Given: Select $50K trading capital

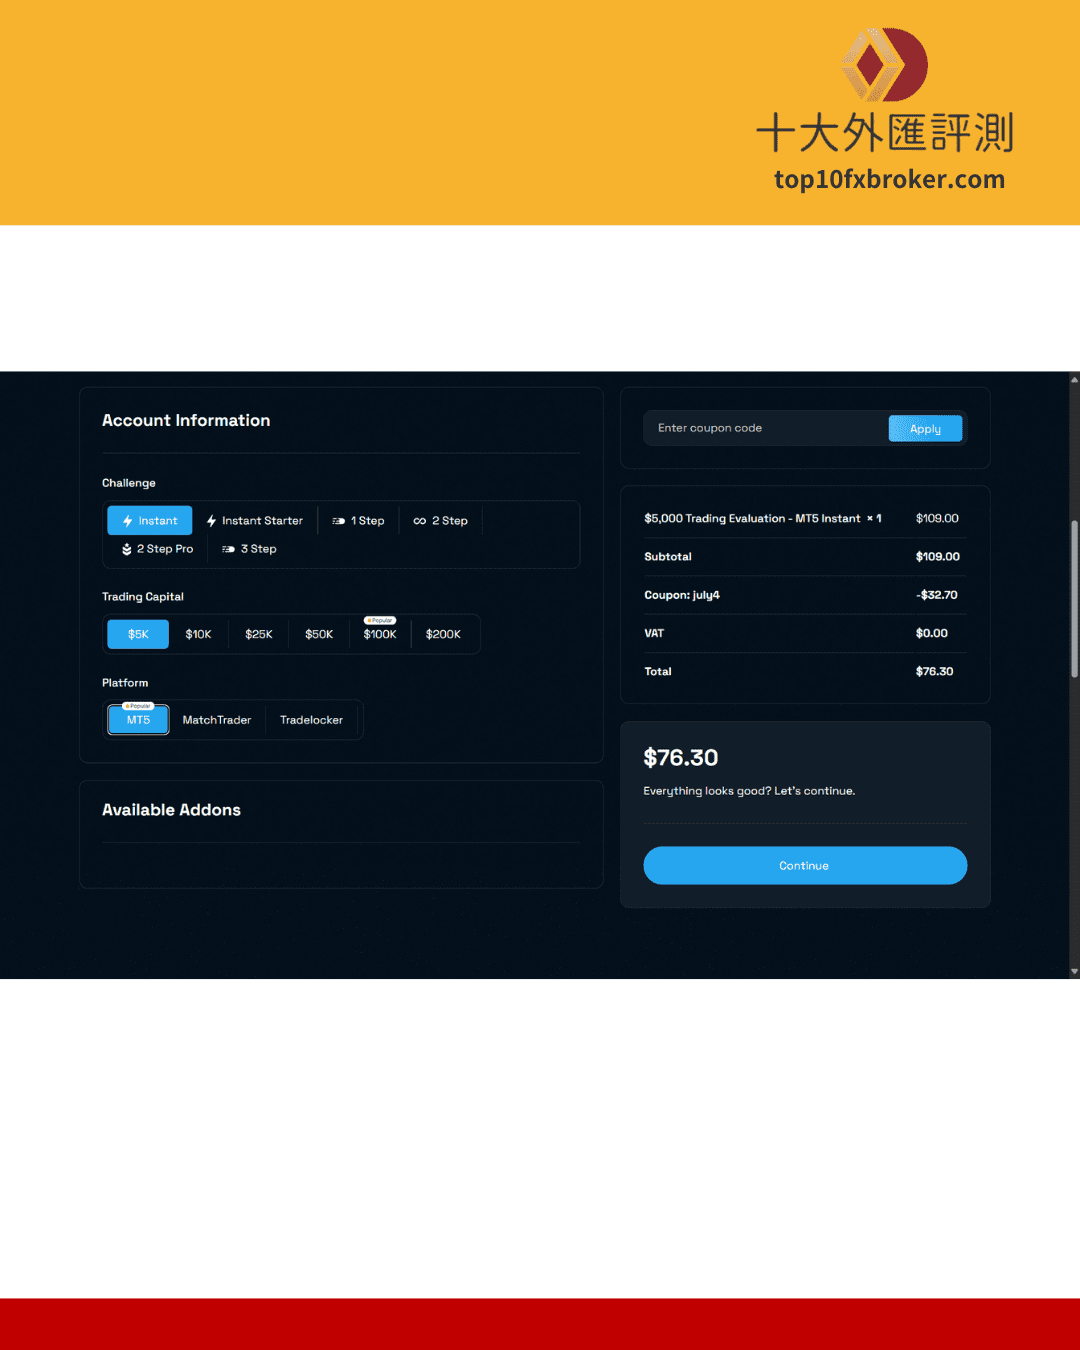Looking at the screenshot, I should [x=319, y=634].
